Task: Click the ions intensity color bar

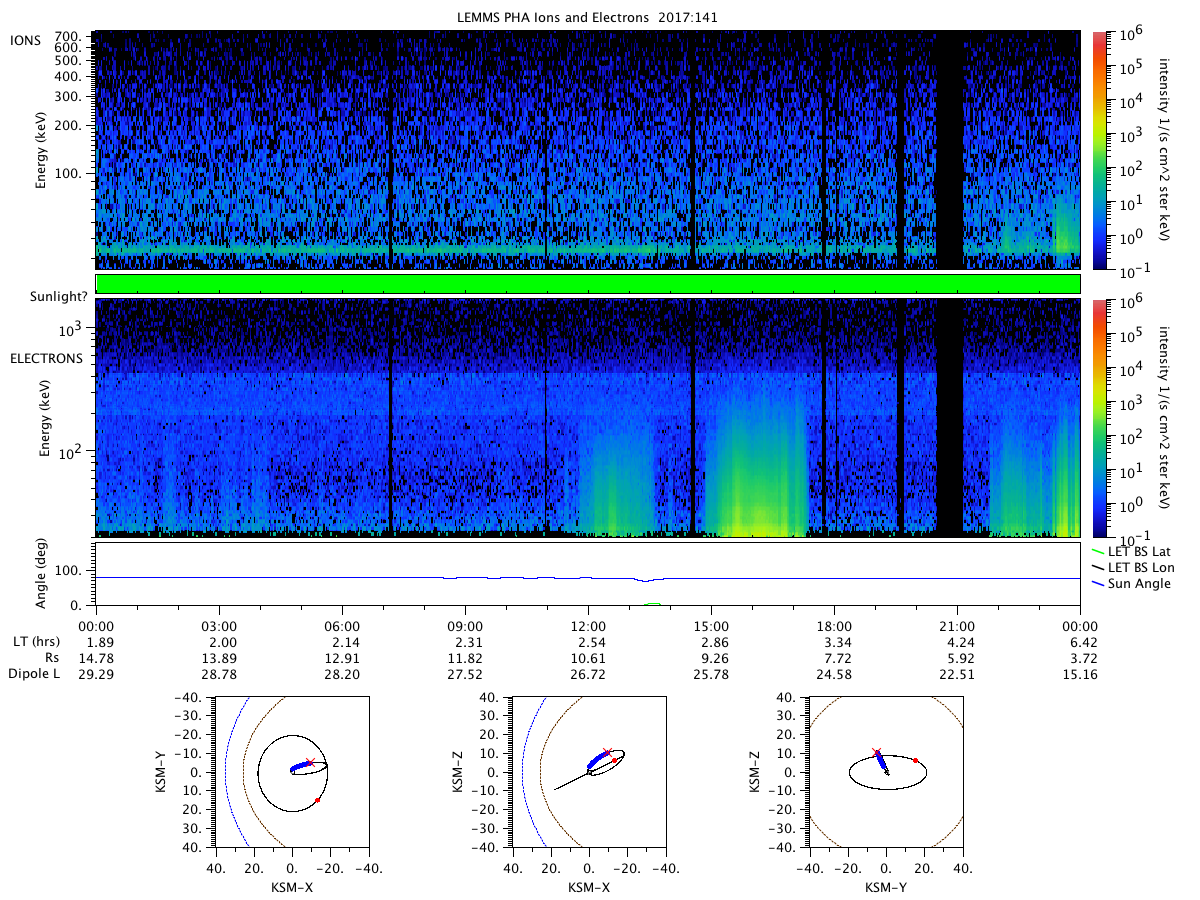Action: (1100, 150)
